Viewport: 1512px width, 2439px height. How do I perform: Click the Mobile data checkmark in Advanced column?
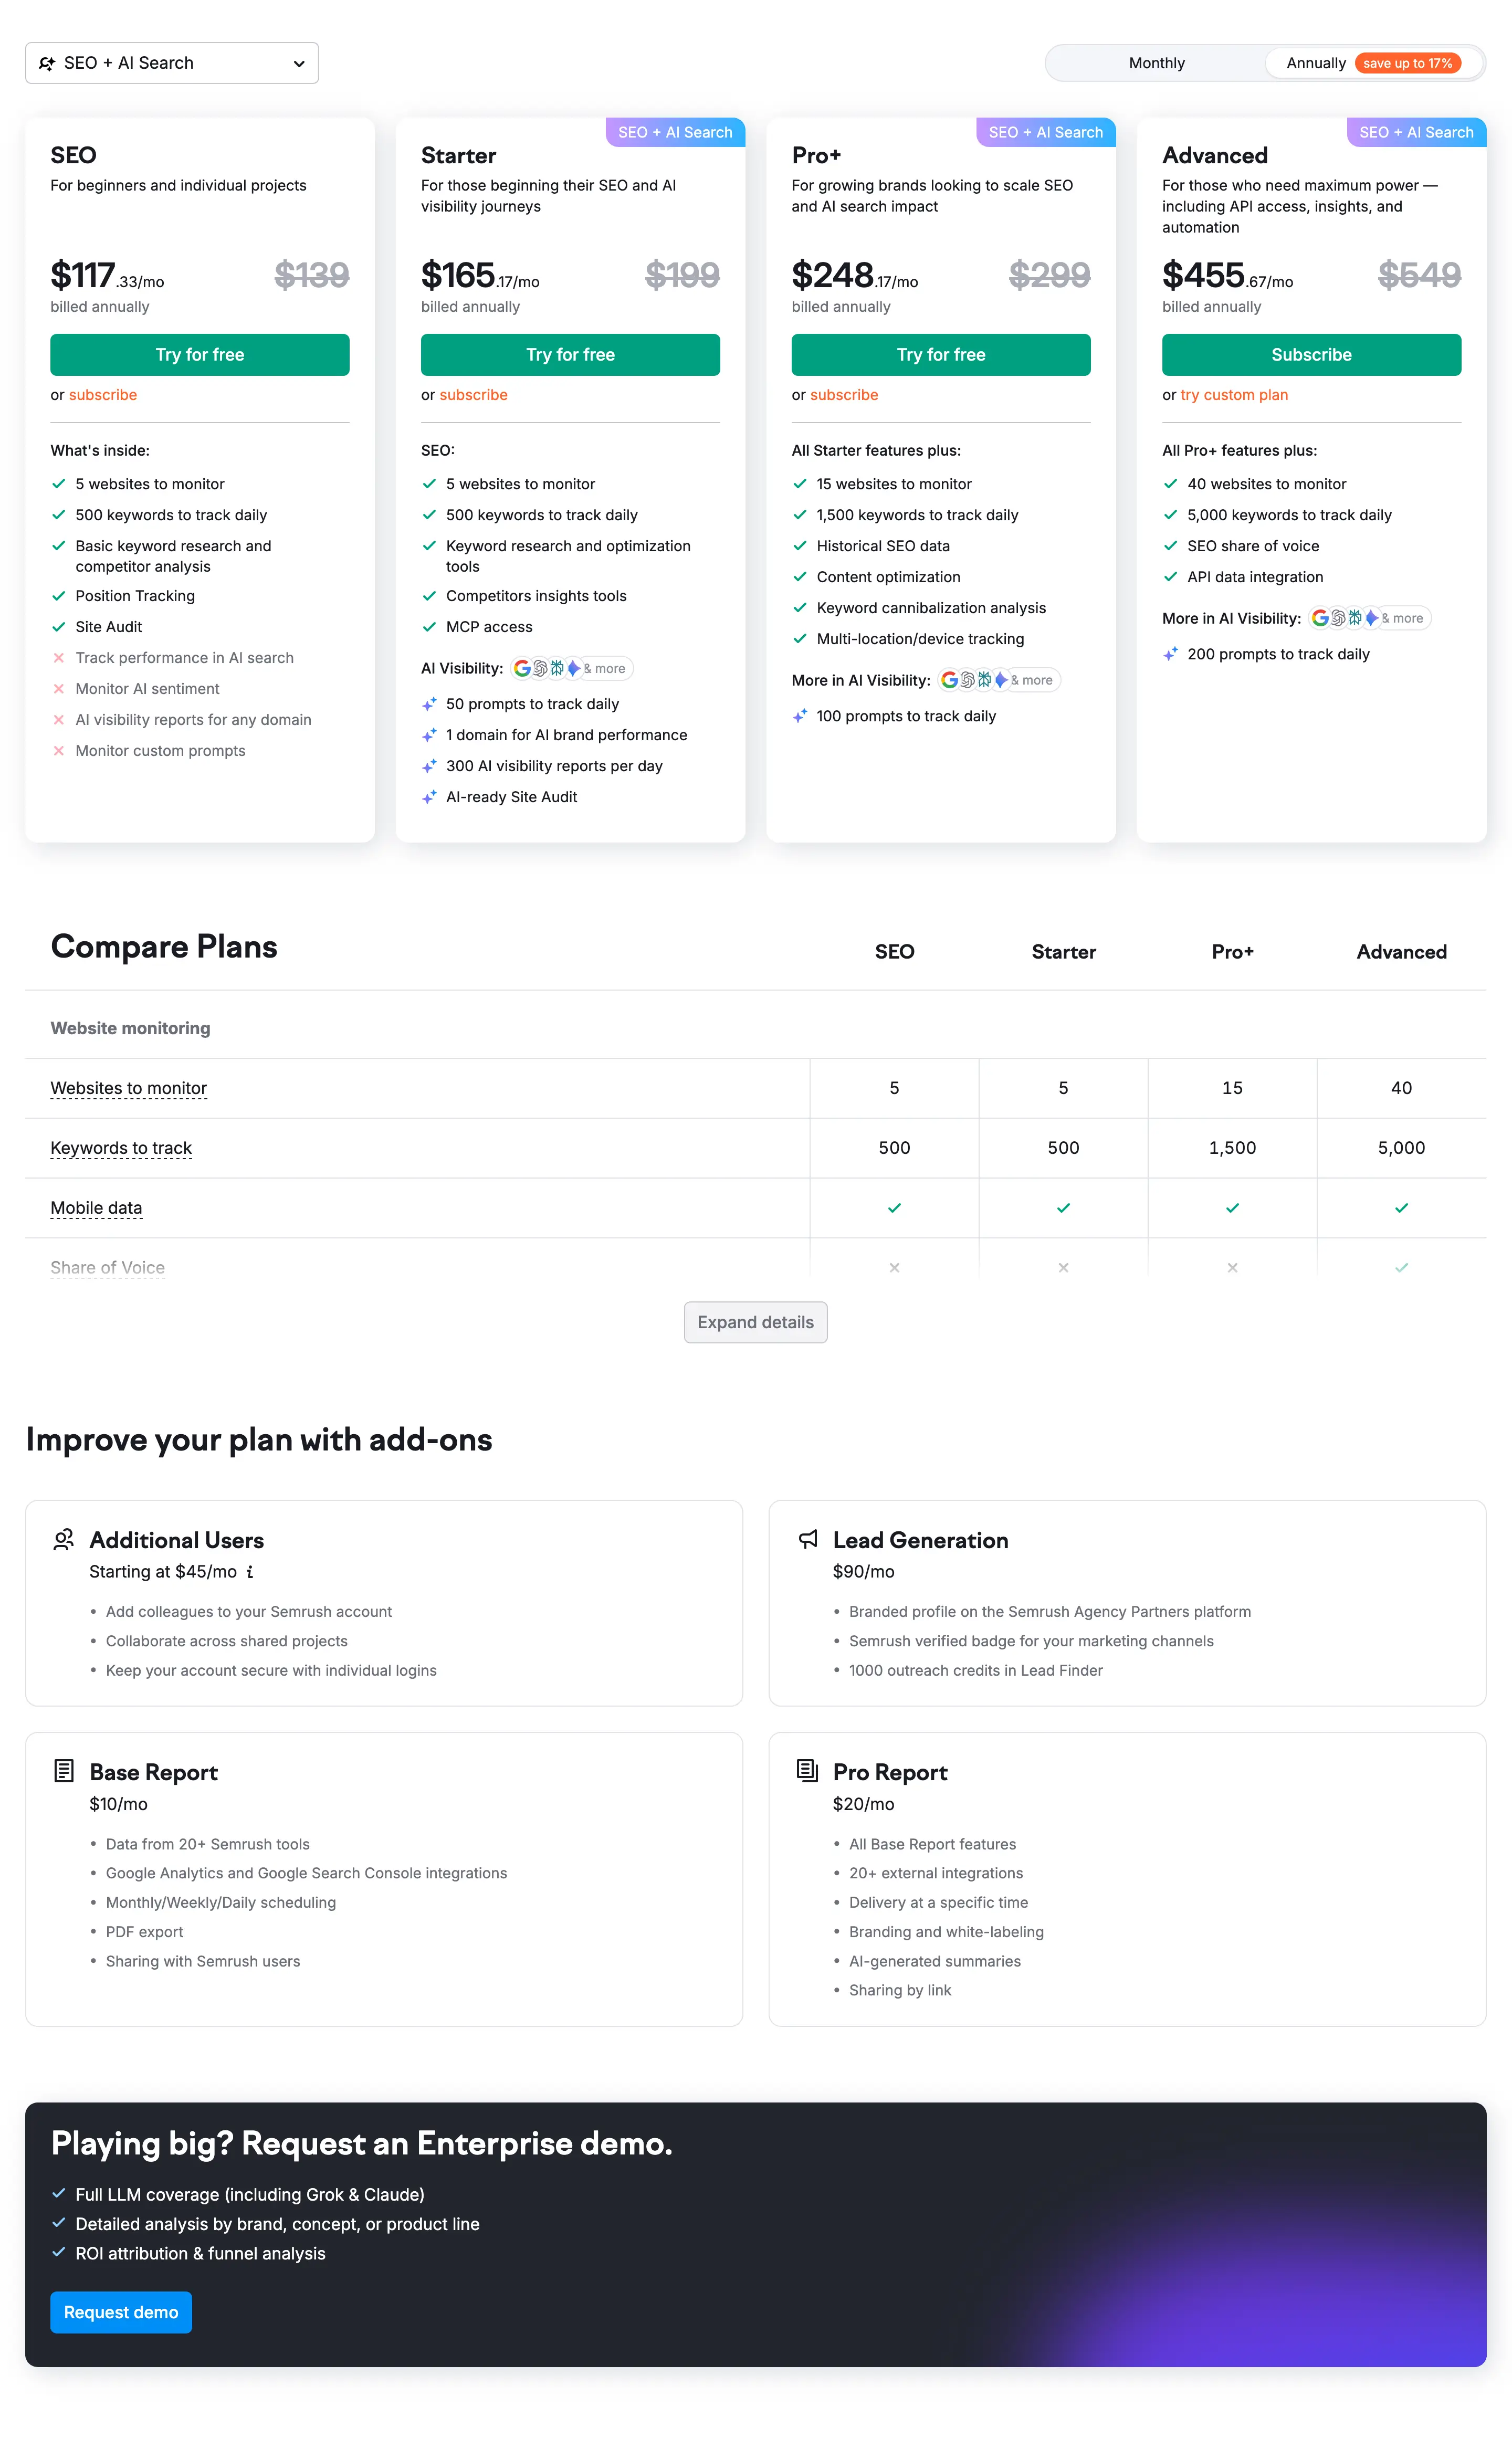click(x=1401, y=1208)
